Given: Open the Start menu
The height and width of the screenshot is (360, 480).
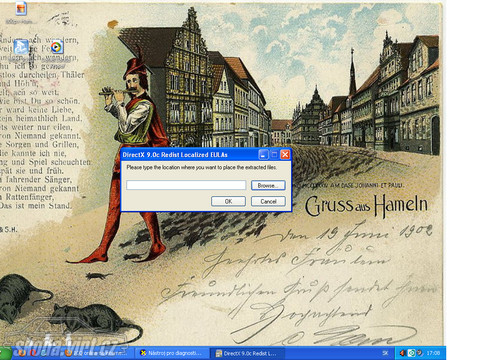Looking at the screenshot, I should coord(5,353).
